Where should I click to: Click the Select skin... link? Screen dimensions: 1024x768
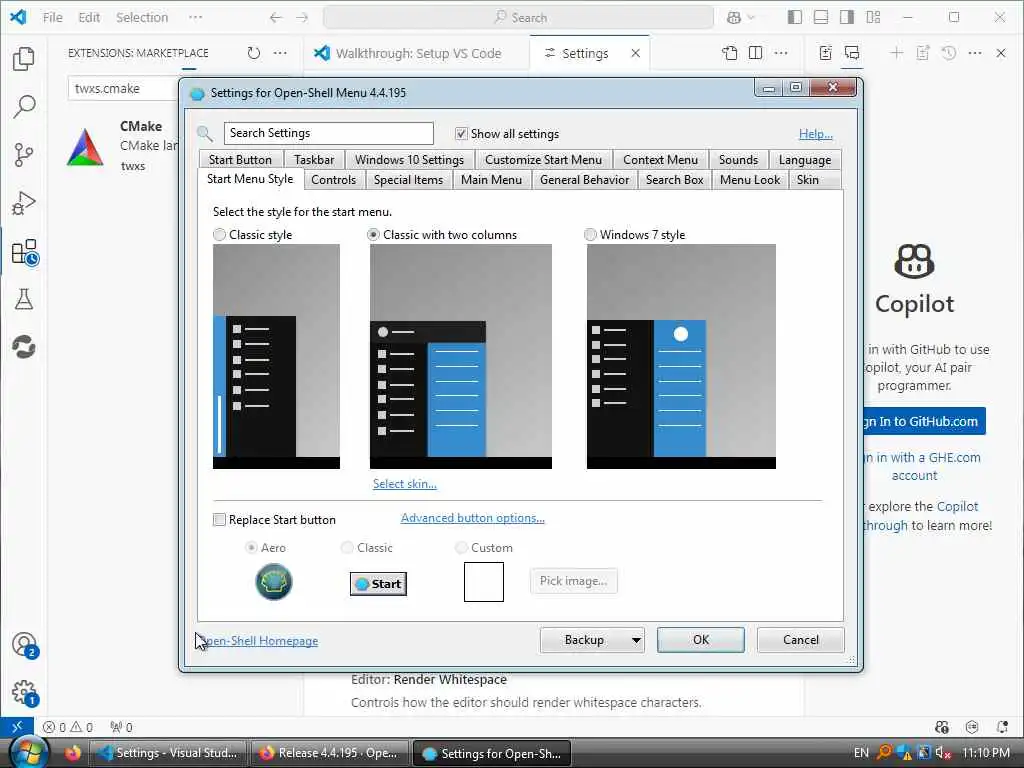click(405, 484)
